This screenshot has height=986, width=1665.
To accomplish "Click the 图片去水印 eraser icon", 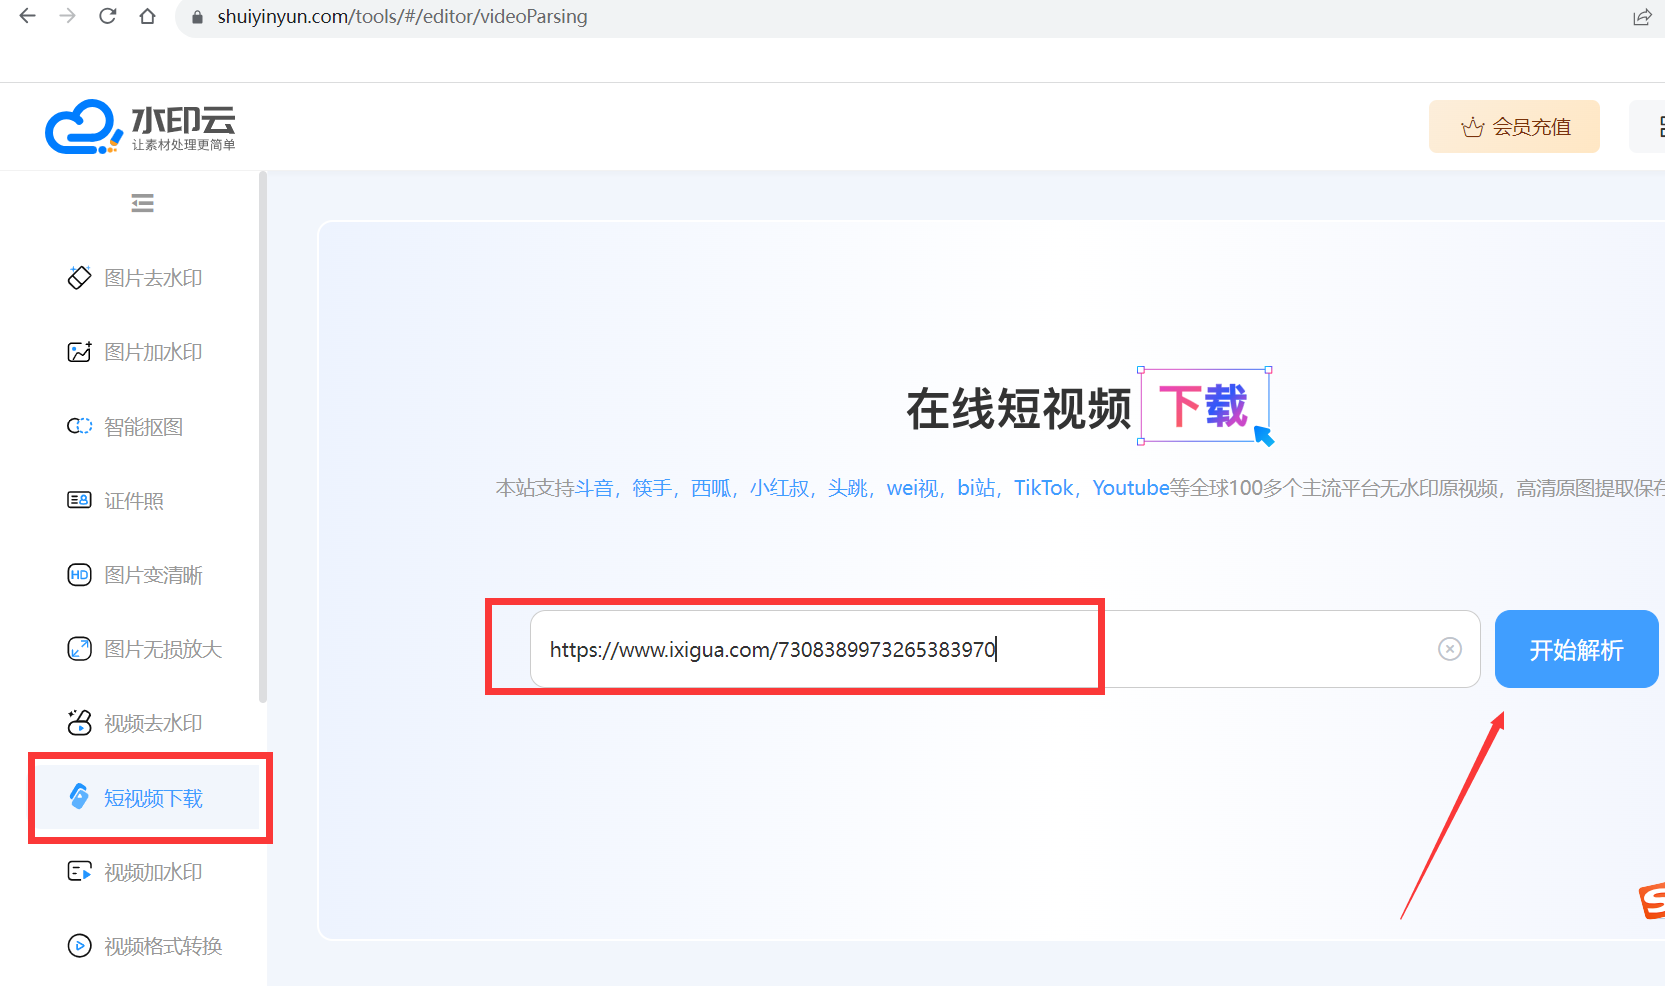I will [x=79, y=278].
